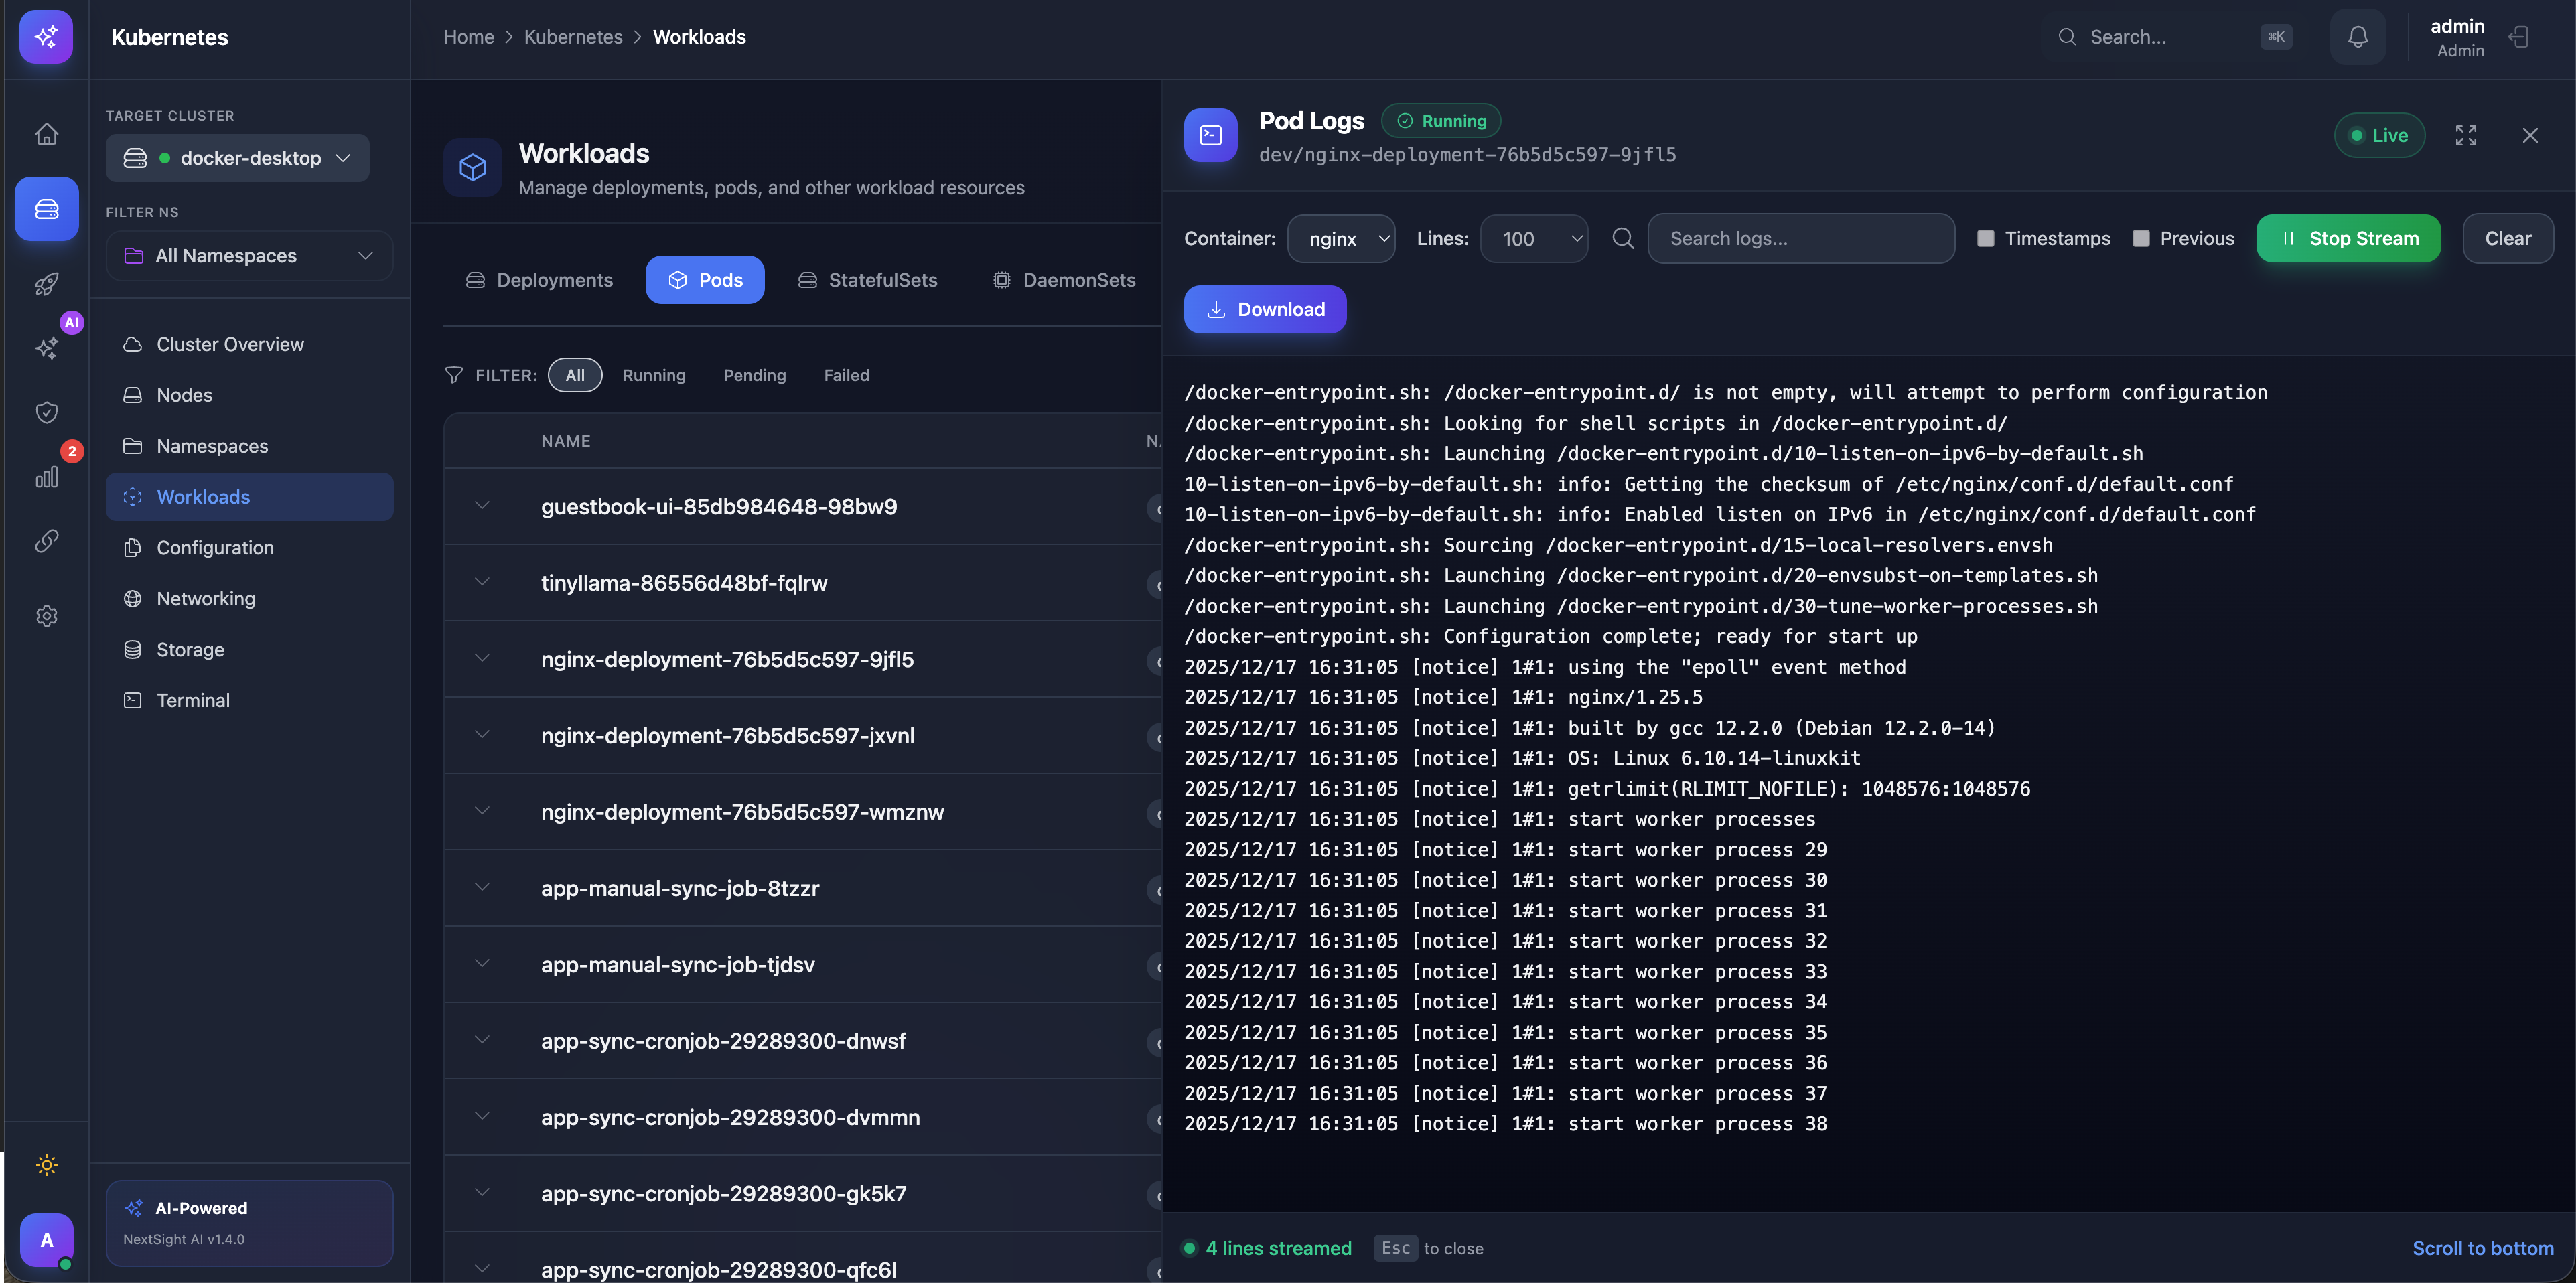Check the Previous container logs option
Screen dimensions: 2576x1283
[2142, 238]
